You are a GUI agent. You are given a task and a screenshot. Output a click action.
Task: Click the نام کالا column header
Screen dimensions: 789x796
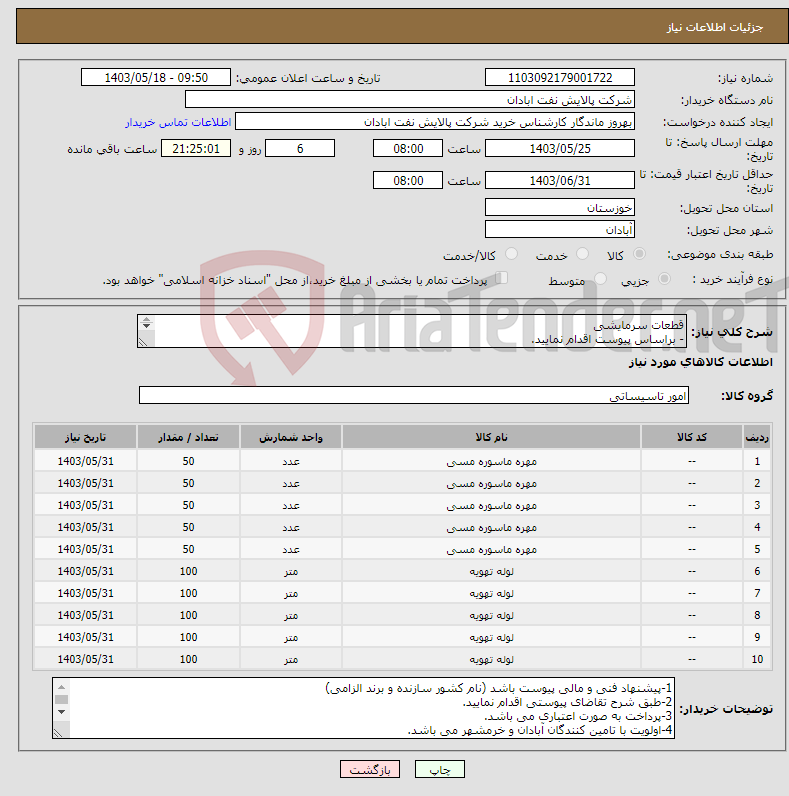tap(491, 437)
